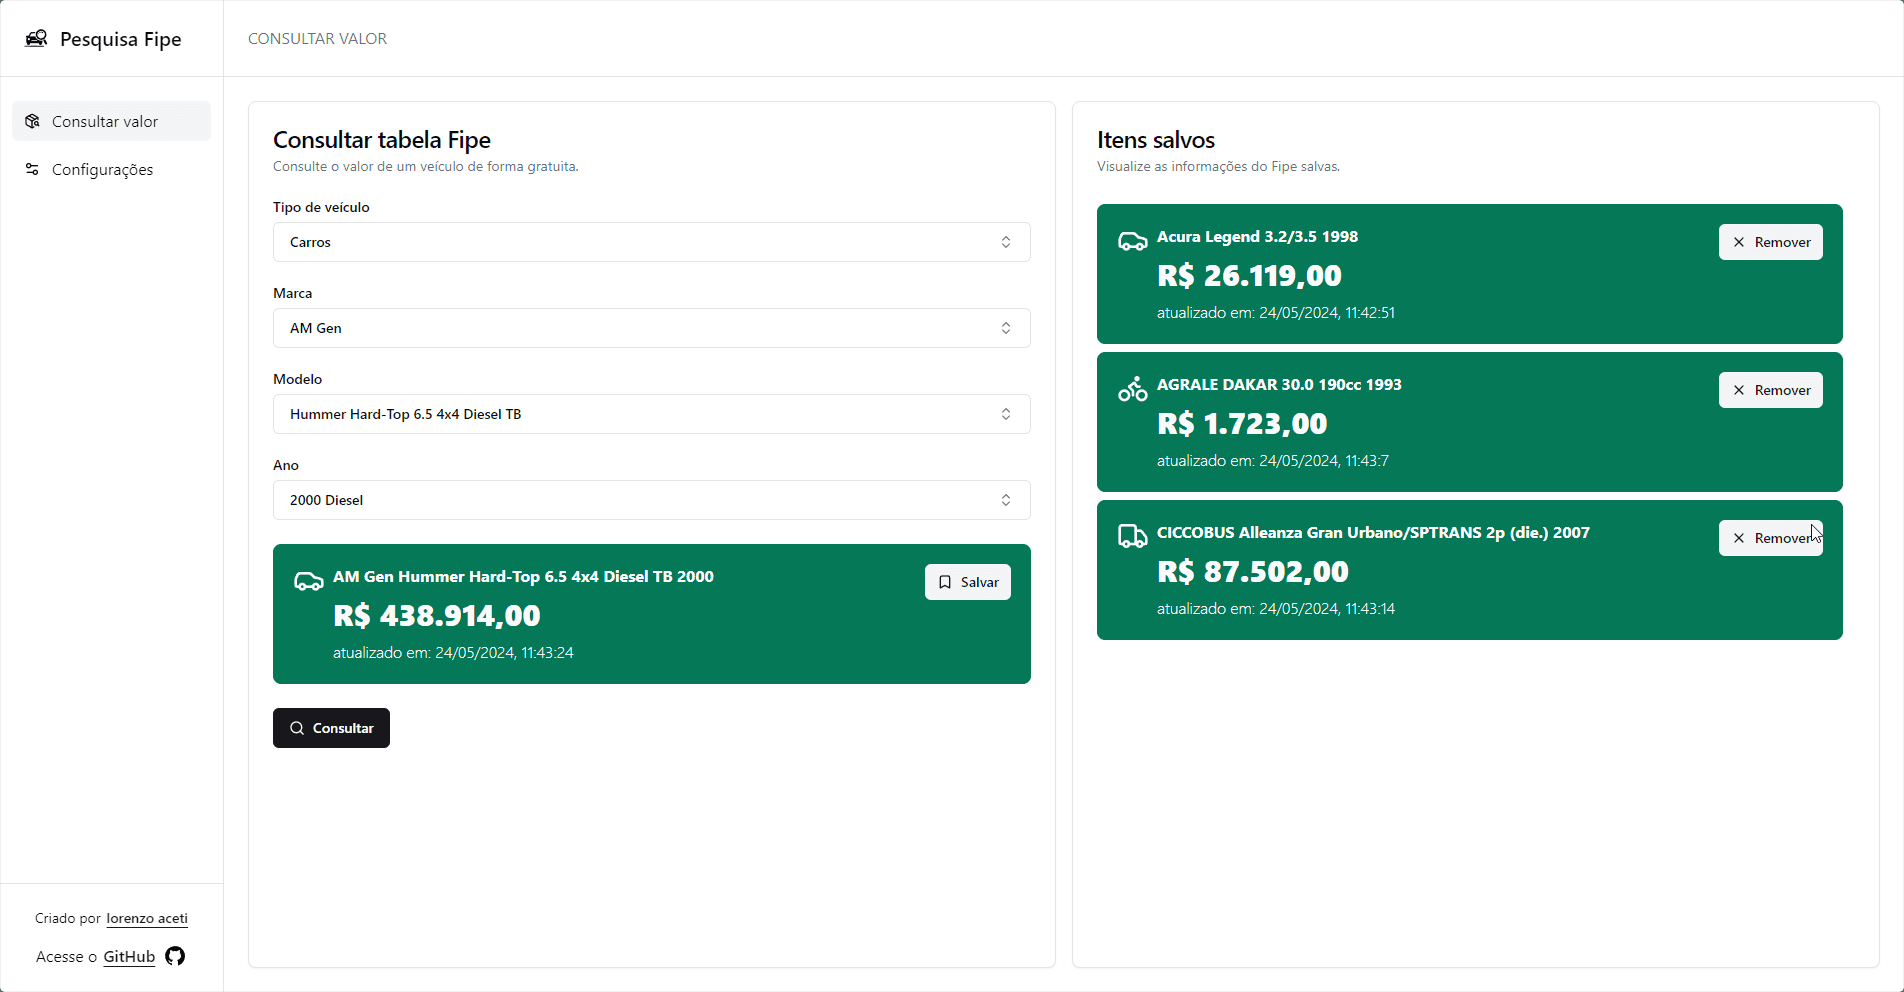Screen dimensions: 1904x992
Task: Save the AM Gen Hummer result with Salvar
Action: [x=967, y=582]
